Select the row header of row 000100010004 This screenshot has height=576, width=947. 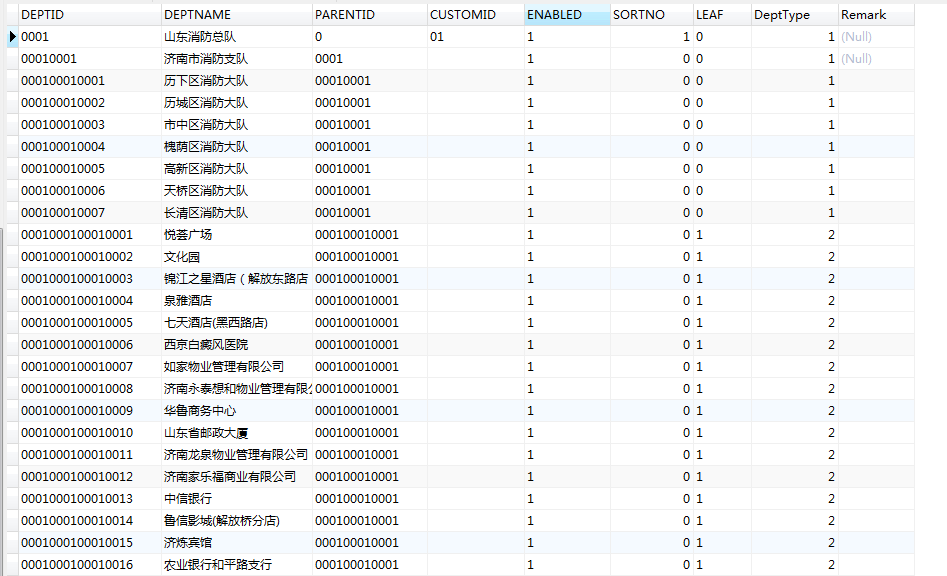coord(12,147)
